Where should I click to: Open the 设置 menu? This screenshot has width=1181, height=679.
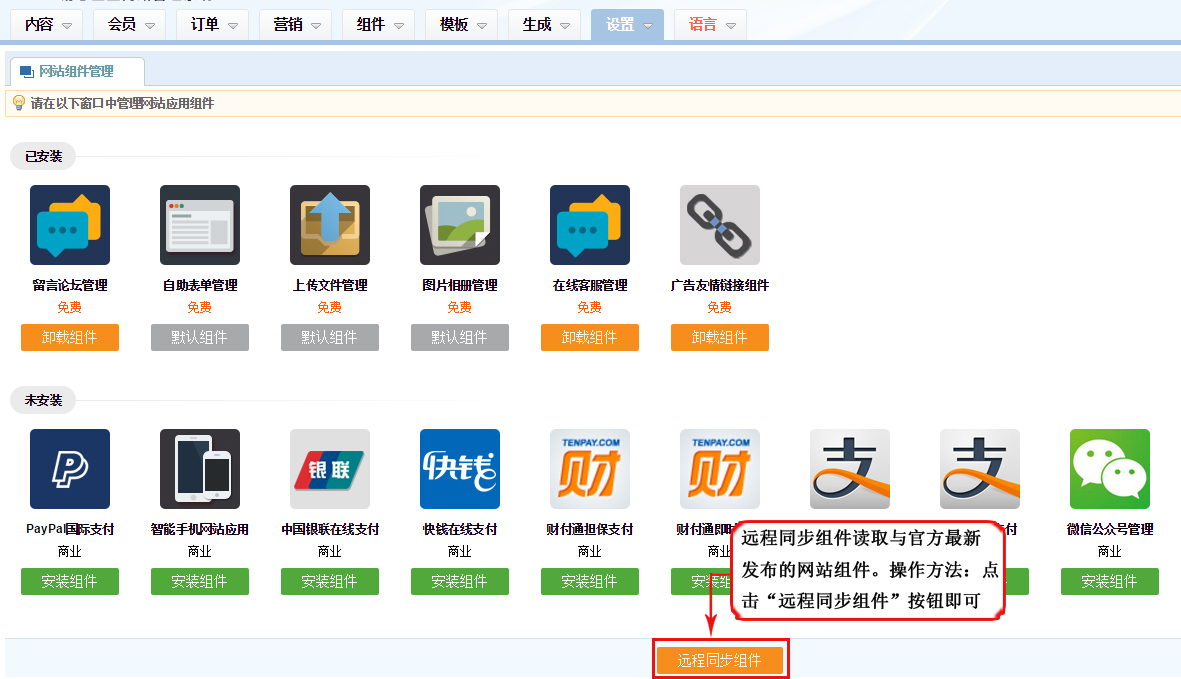tap(629, 25)
